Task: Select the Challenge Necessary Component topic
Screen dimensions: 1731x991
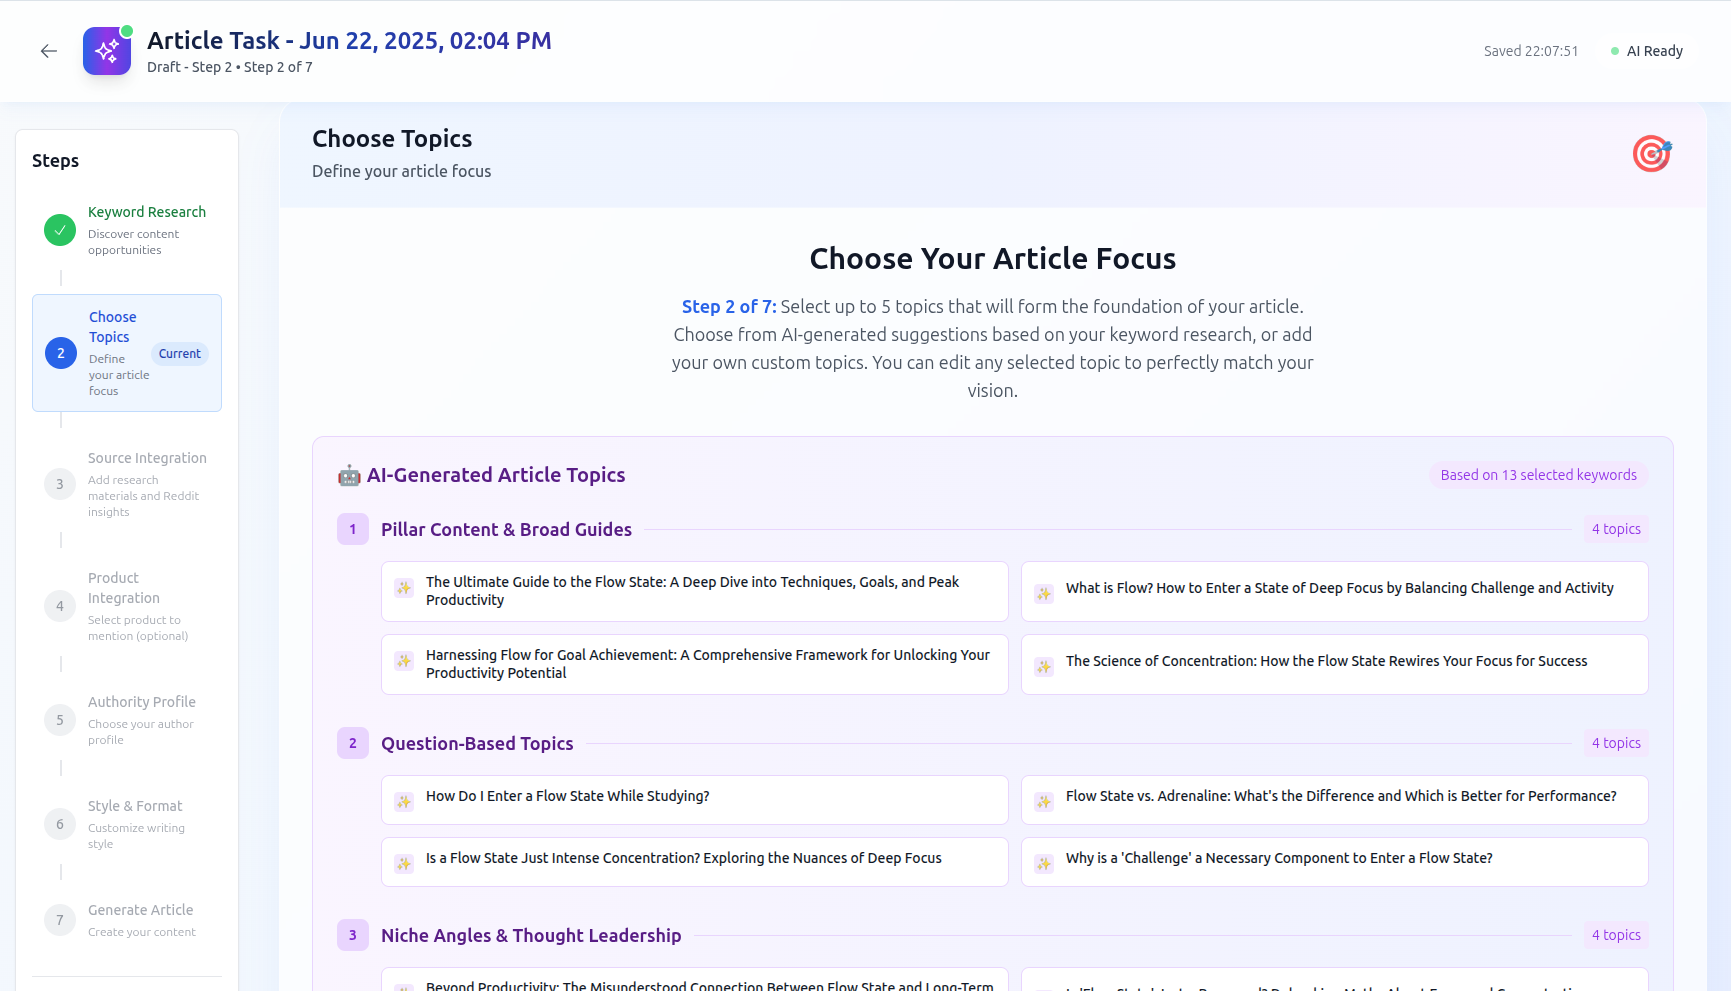Action: point(1335,862)
